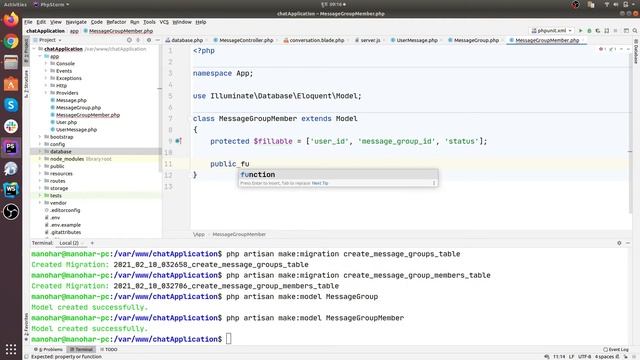Viewport: 640px width, 360px height.
Task: Expand the vendor folder
Action: (40, 203)
